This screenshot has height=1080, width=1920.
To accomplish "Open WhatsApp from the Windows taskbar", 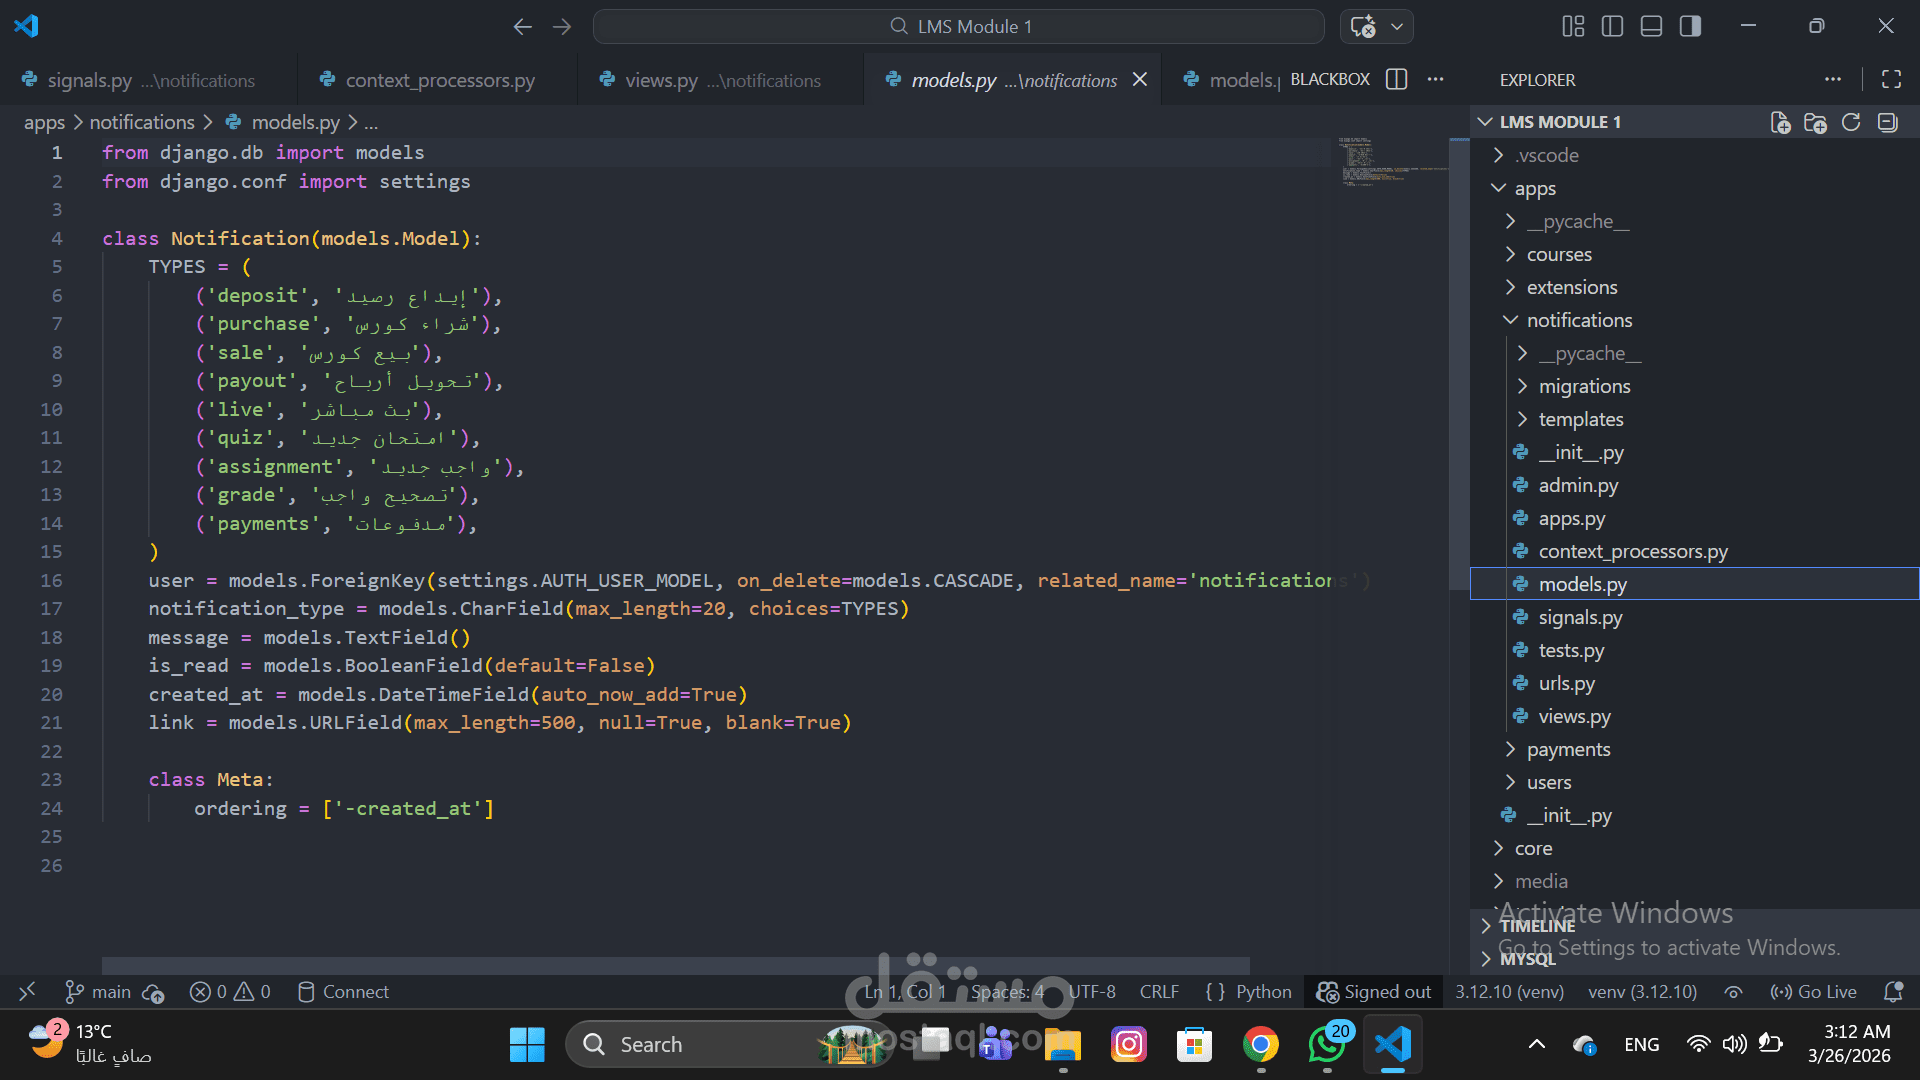I will (x=1327, y=1045).
